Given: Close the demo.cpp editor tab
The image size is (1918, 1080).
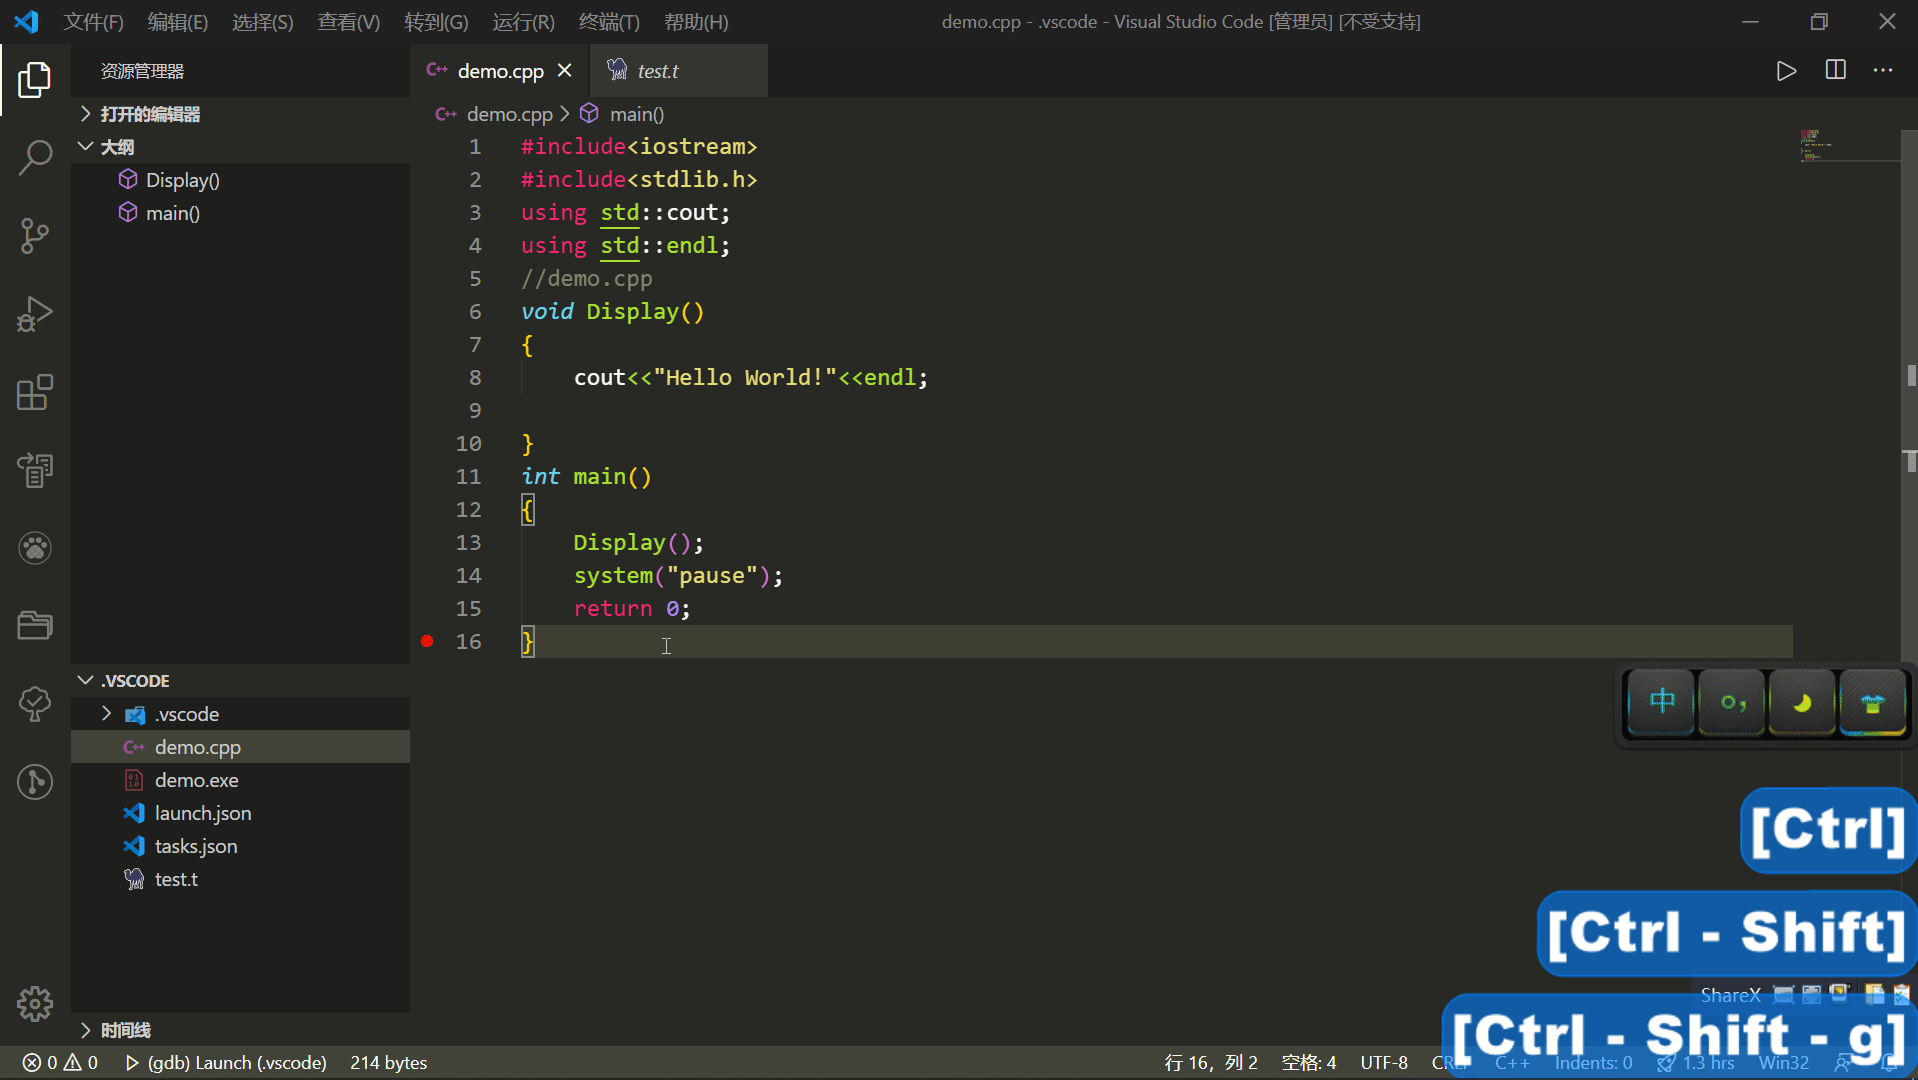Looking at the screenshot, I should [x=565, y=70].
